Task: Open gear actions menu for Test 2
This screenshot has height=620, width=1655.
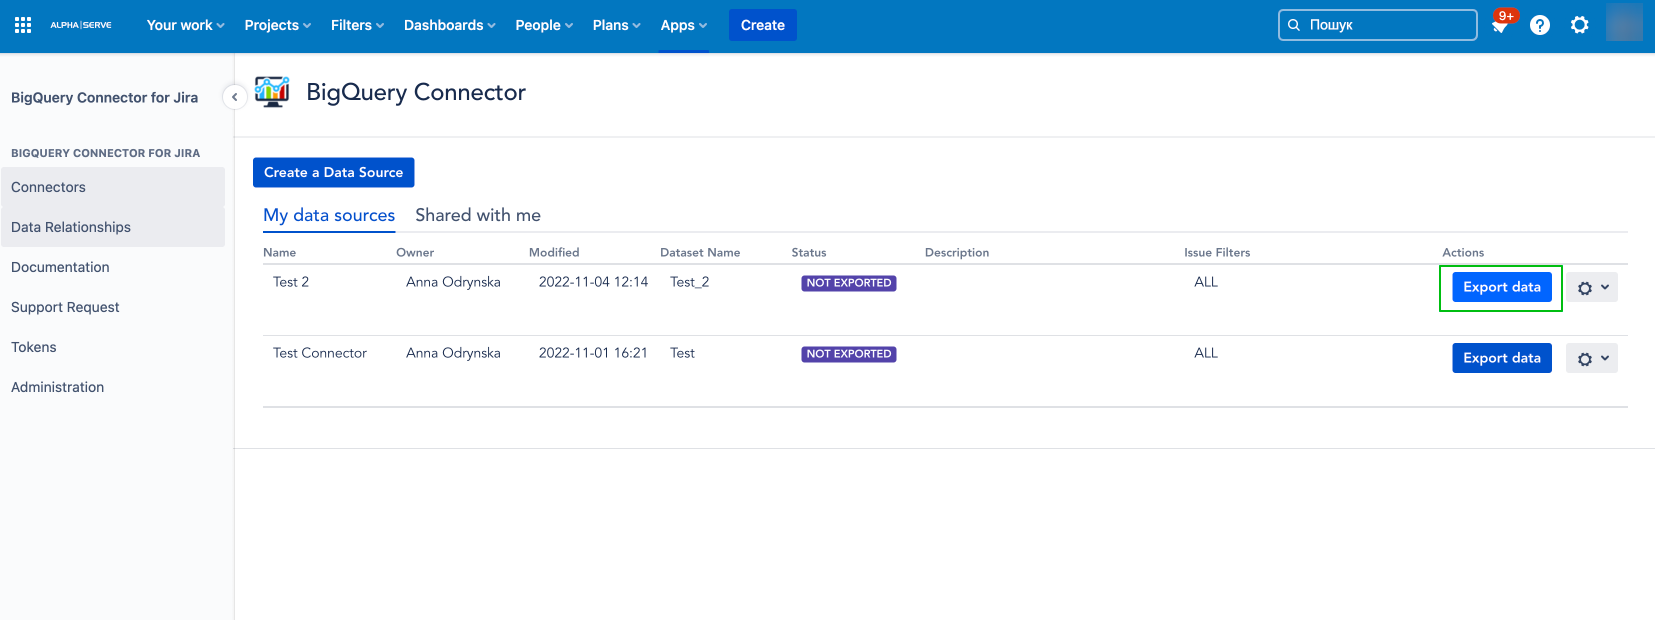Action: pos(1592,288)
